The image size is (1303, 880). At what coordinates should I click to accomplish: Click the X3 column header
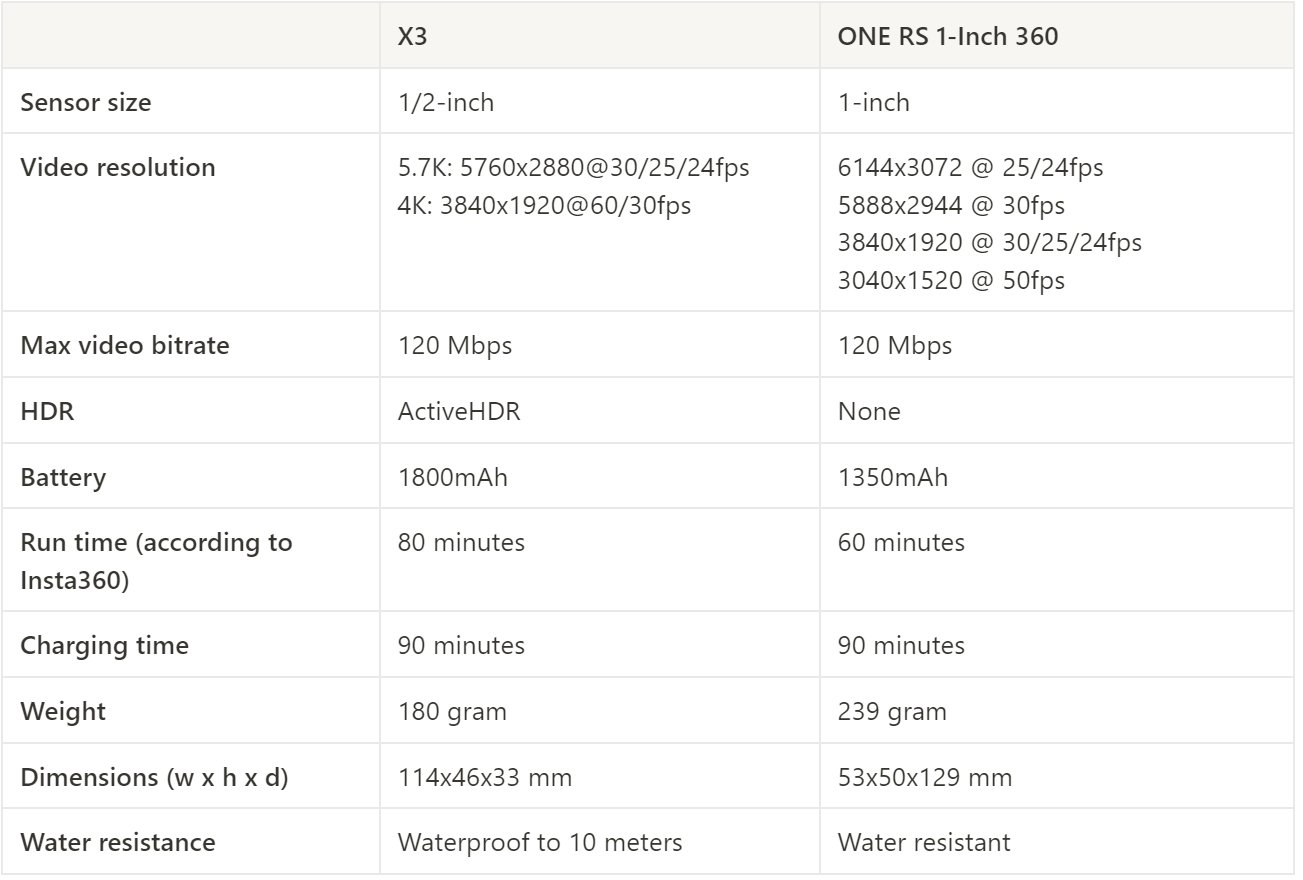(412, 36)
